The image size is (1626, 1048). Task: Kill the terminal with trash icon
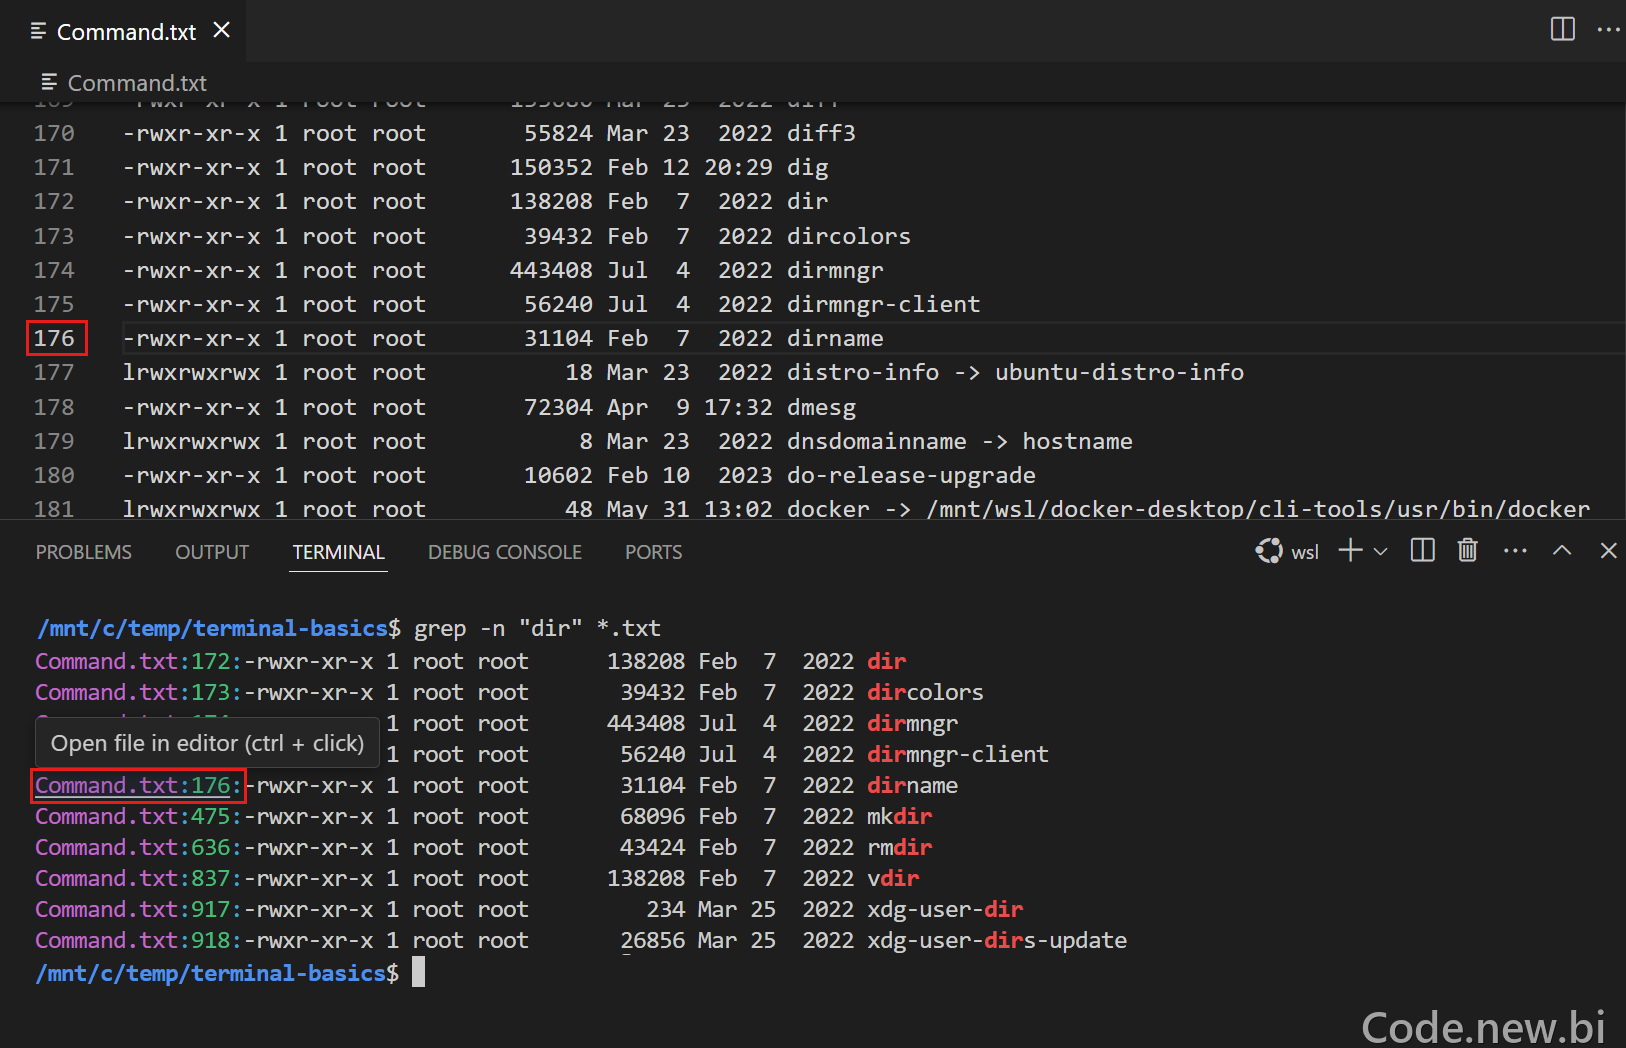pyautogui.click(x=1467, y=550)
